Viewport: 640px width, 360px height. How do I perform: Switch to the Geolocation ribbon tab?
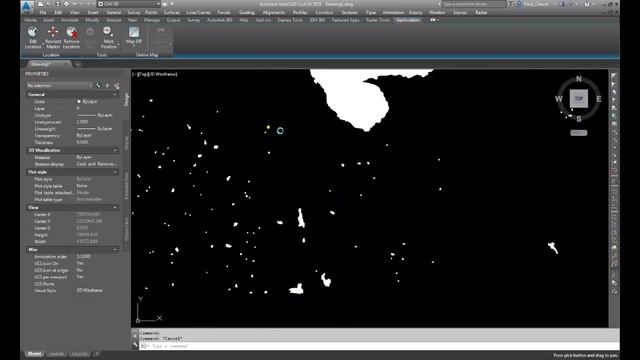408,20
